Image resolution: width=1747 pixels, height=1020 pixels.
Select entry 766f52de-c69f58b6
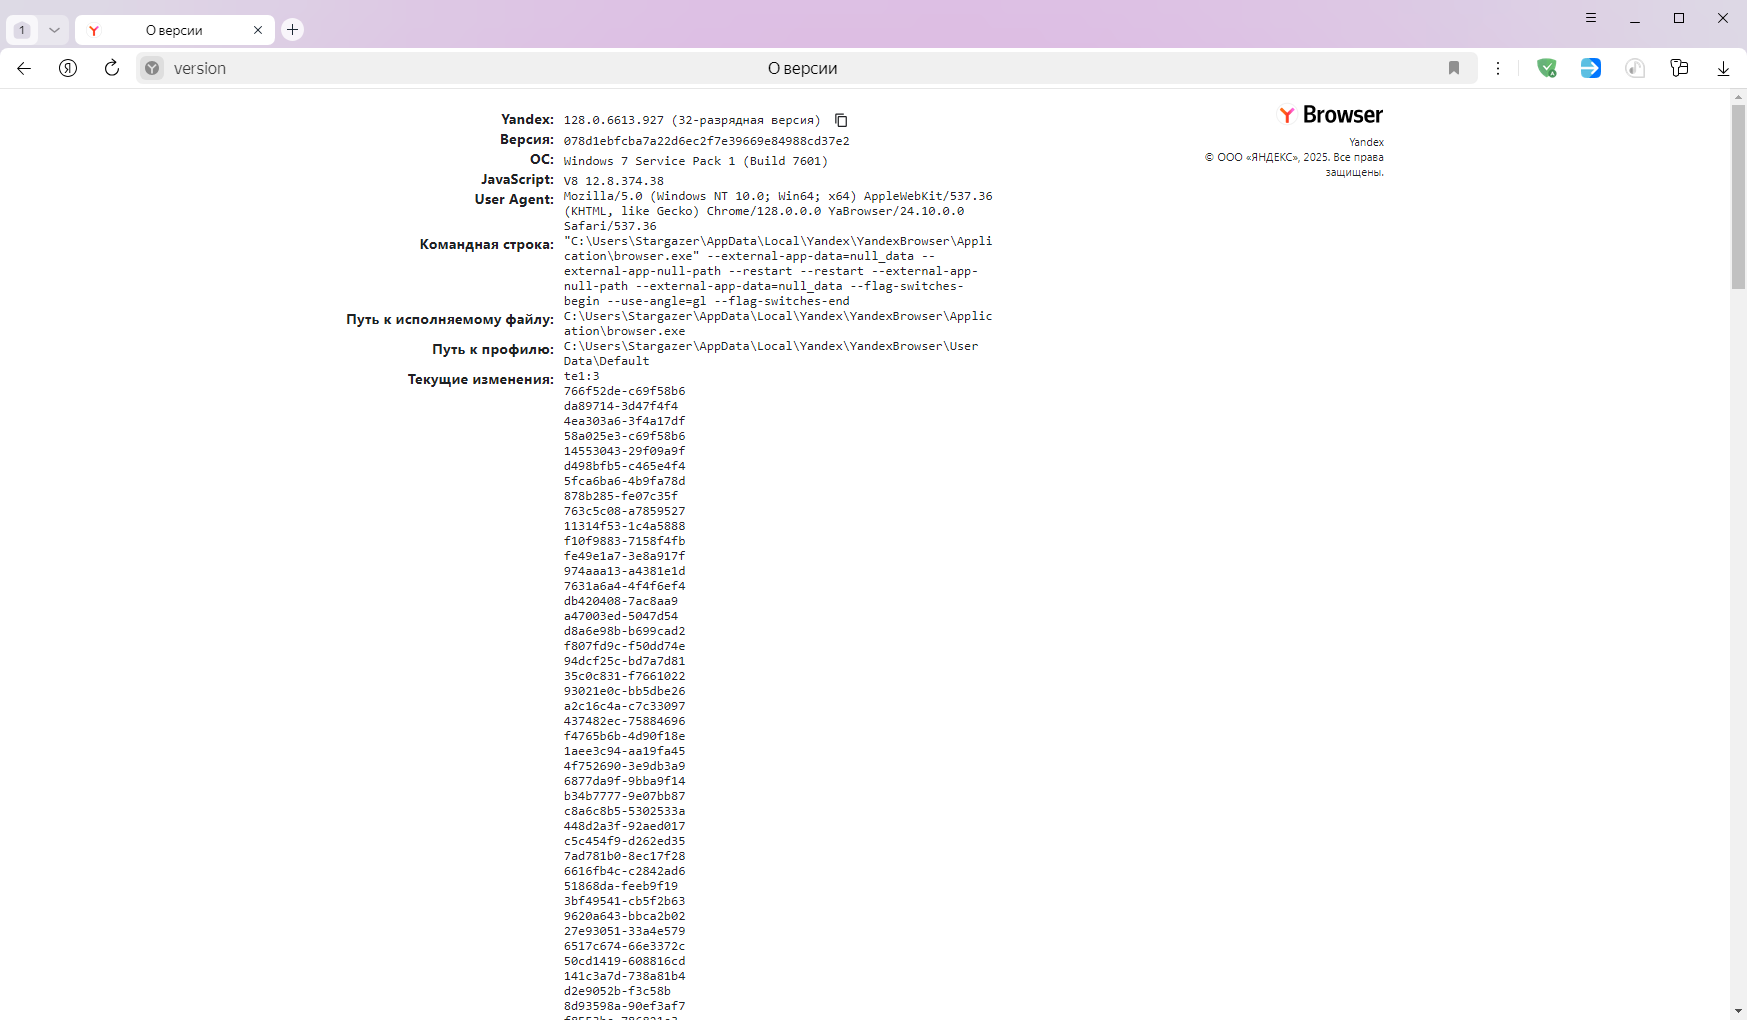point(624,391)
